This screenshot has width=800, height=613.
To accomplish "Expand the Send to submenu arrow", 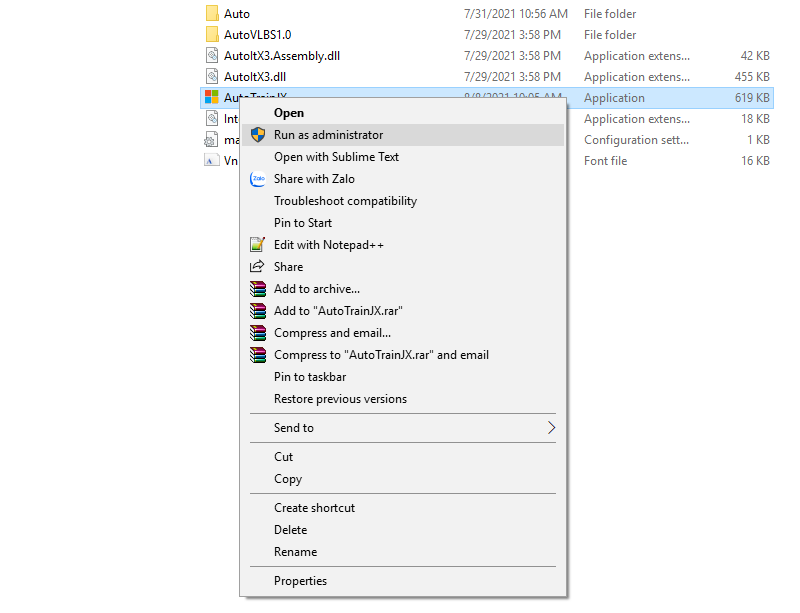I will coord(550,428).
